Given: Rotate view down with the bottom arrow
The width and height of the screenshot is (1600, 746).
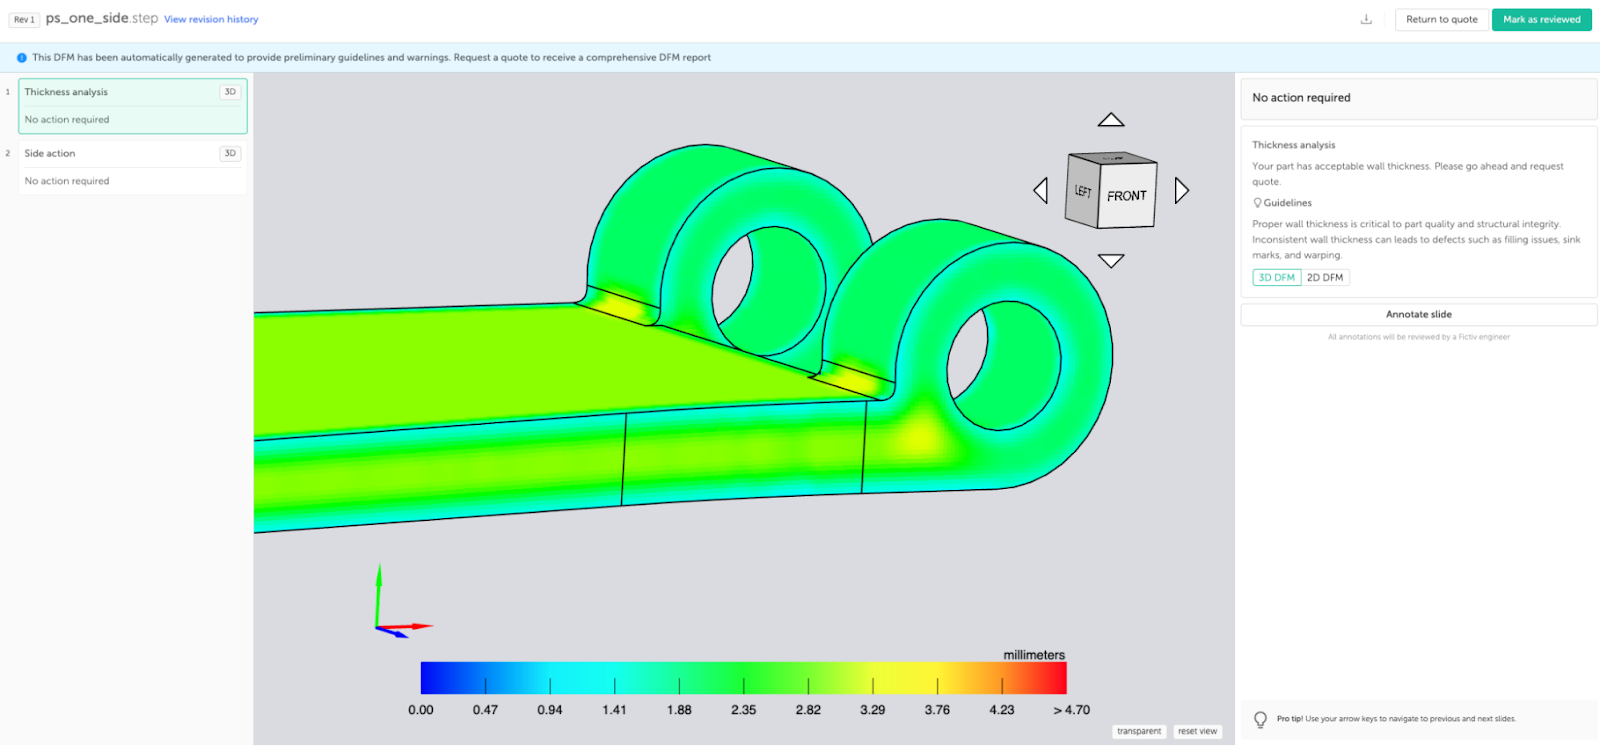Looking at the screenshot, I should (x=1111, y=260).
